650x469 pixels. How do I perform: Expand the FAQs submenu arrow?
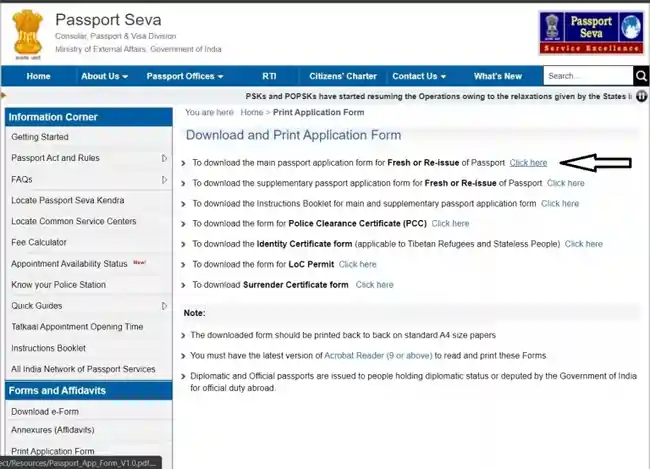coord(164,179)
